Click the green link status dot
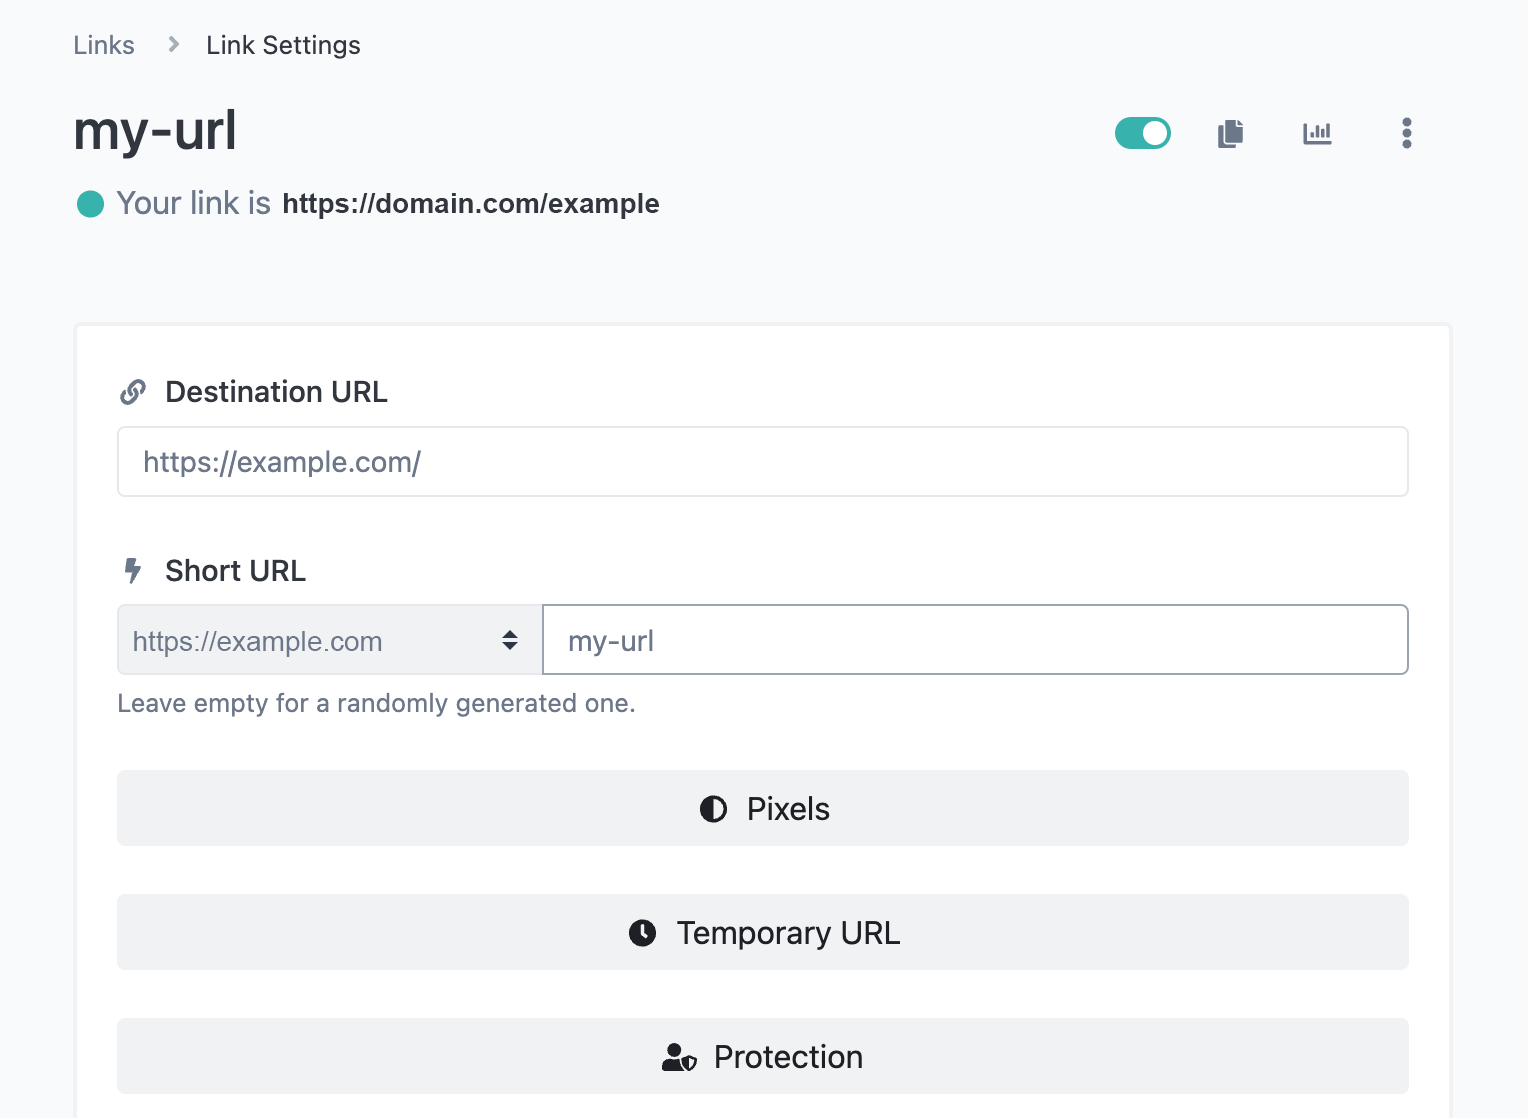The width and height of the screenshot is (1528, 1118). pos(91,204)
